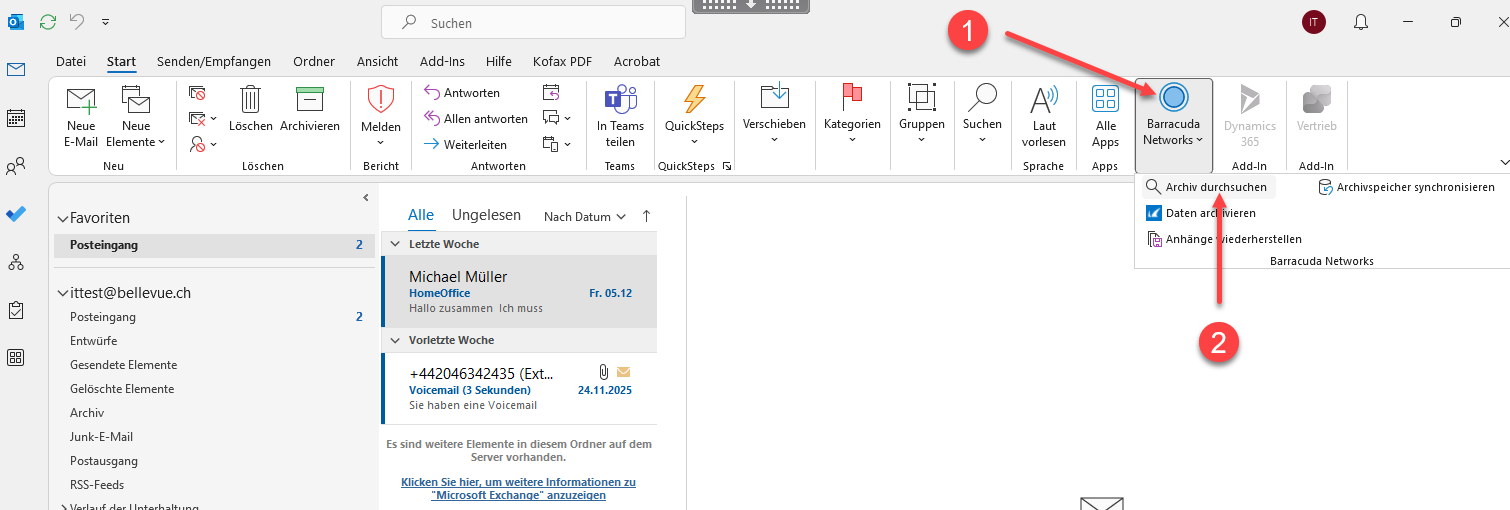1510x510 pixels.
Task: Open the Melden report dropdown
Action: (x=381, y=117)
